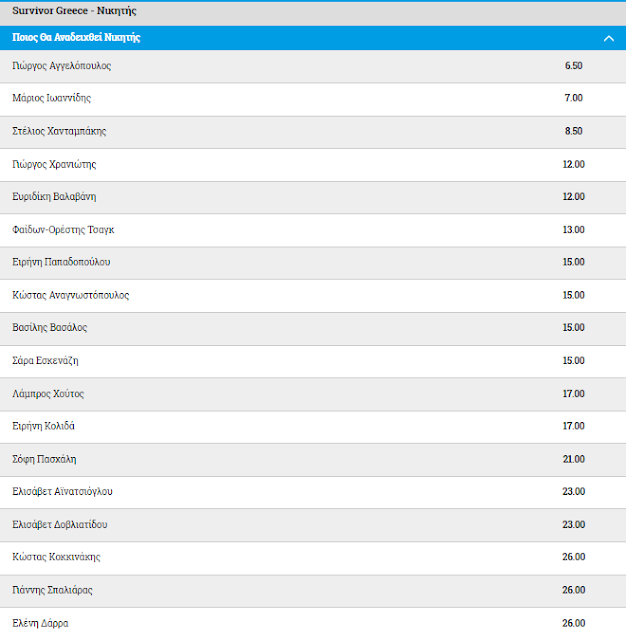Select 26.00 odds for Κώστας Κοκκινάκης
626x640 pixels.
coord(573,557)
